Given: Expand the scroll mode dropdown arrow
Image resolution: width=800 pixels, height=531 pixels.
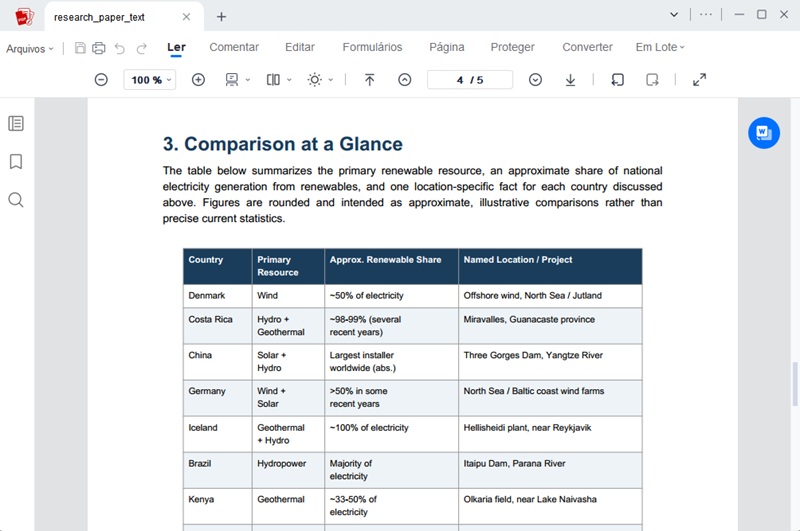Looking at the screenshot, I should pyautogui.click(x=248, y=80).
